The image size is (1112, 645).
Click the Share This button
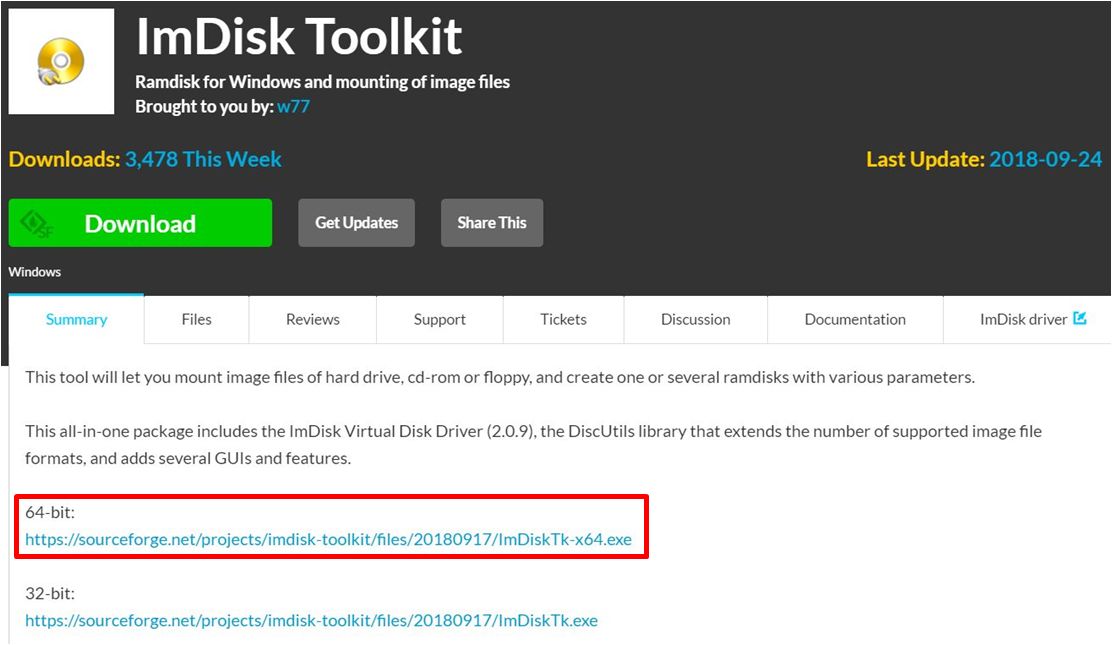click(x=491, y=223)
